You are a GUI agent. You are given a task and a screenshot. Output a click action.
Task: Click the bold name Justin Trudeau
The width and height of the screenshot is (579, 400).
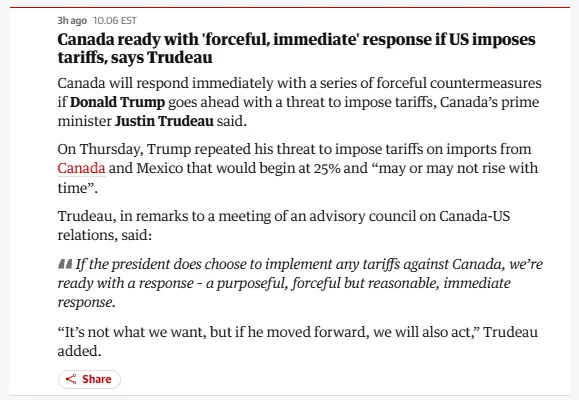click(x=164, y=122)
